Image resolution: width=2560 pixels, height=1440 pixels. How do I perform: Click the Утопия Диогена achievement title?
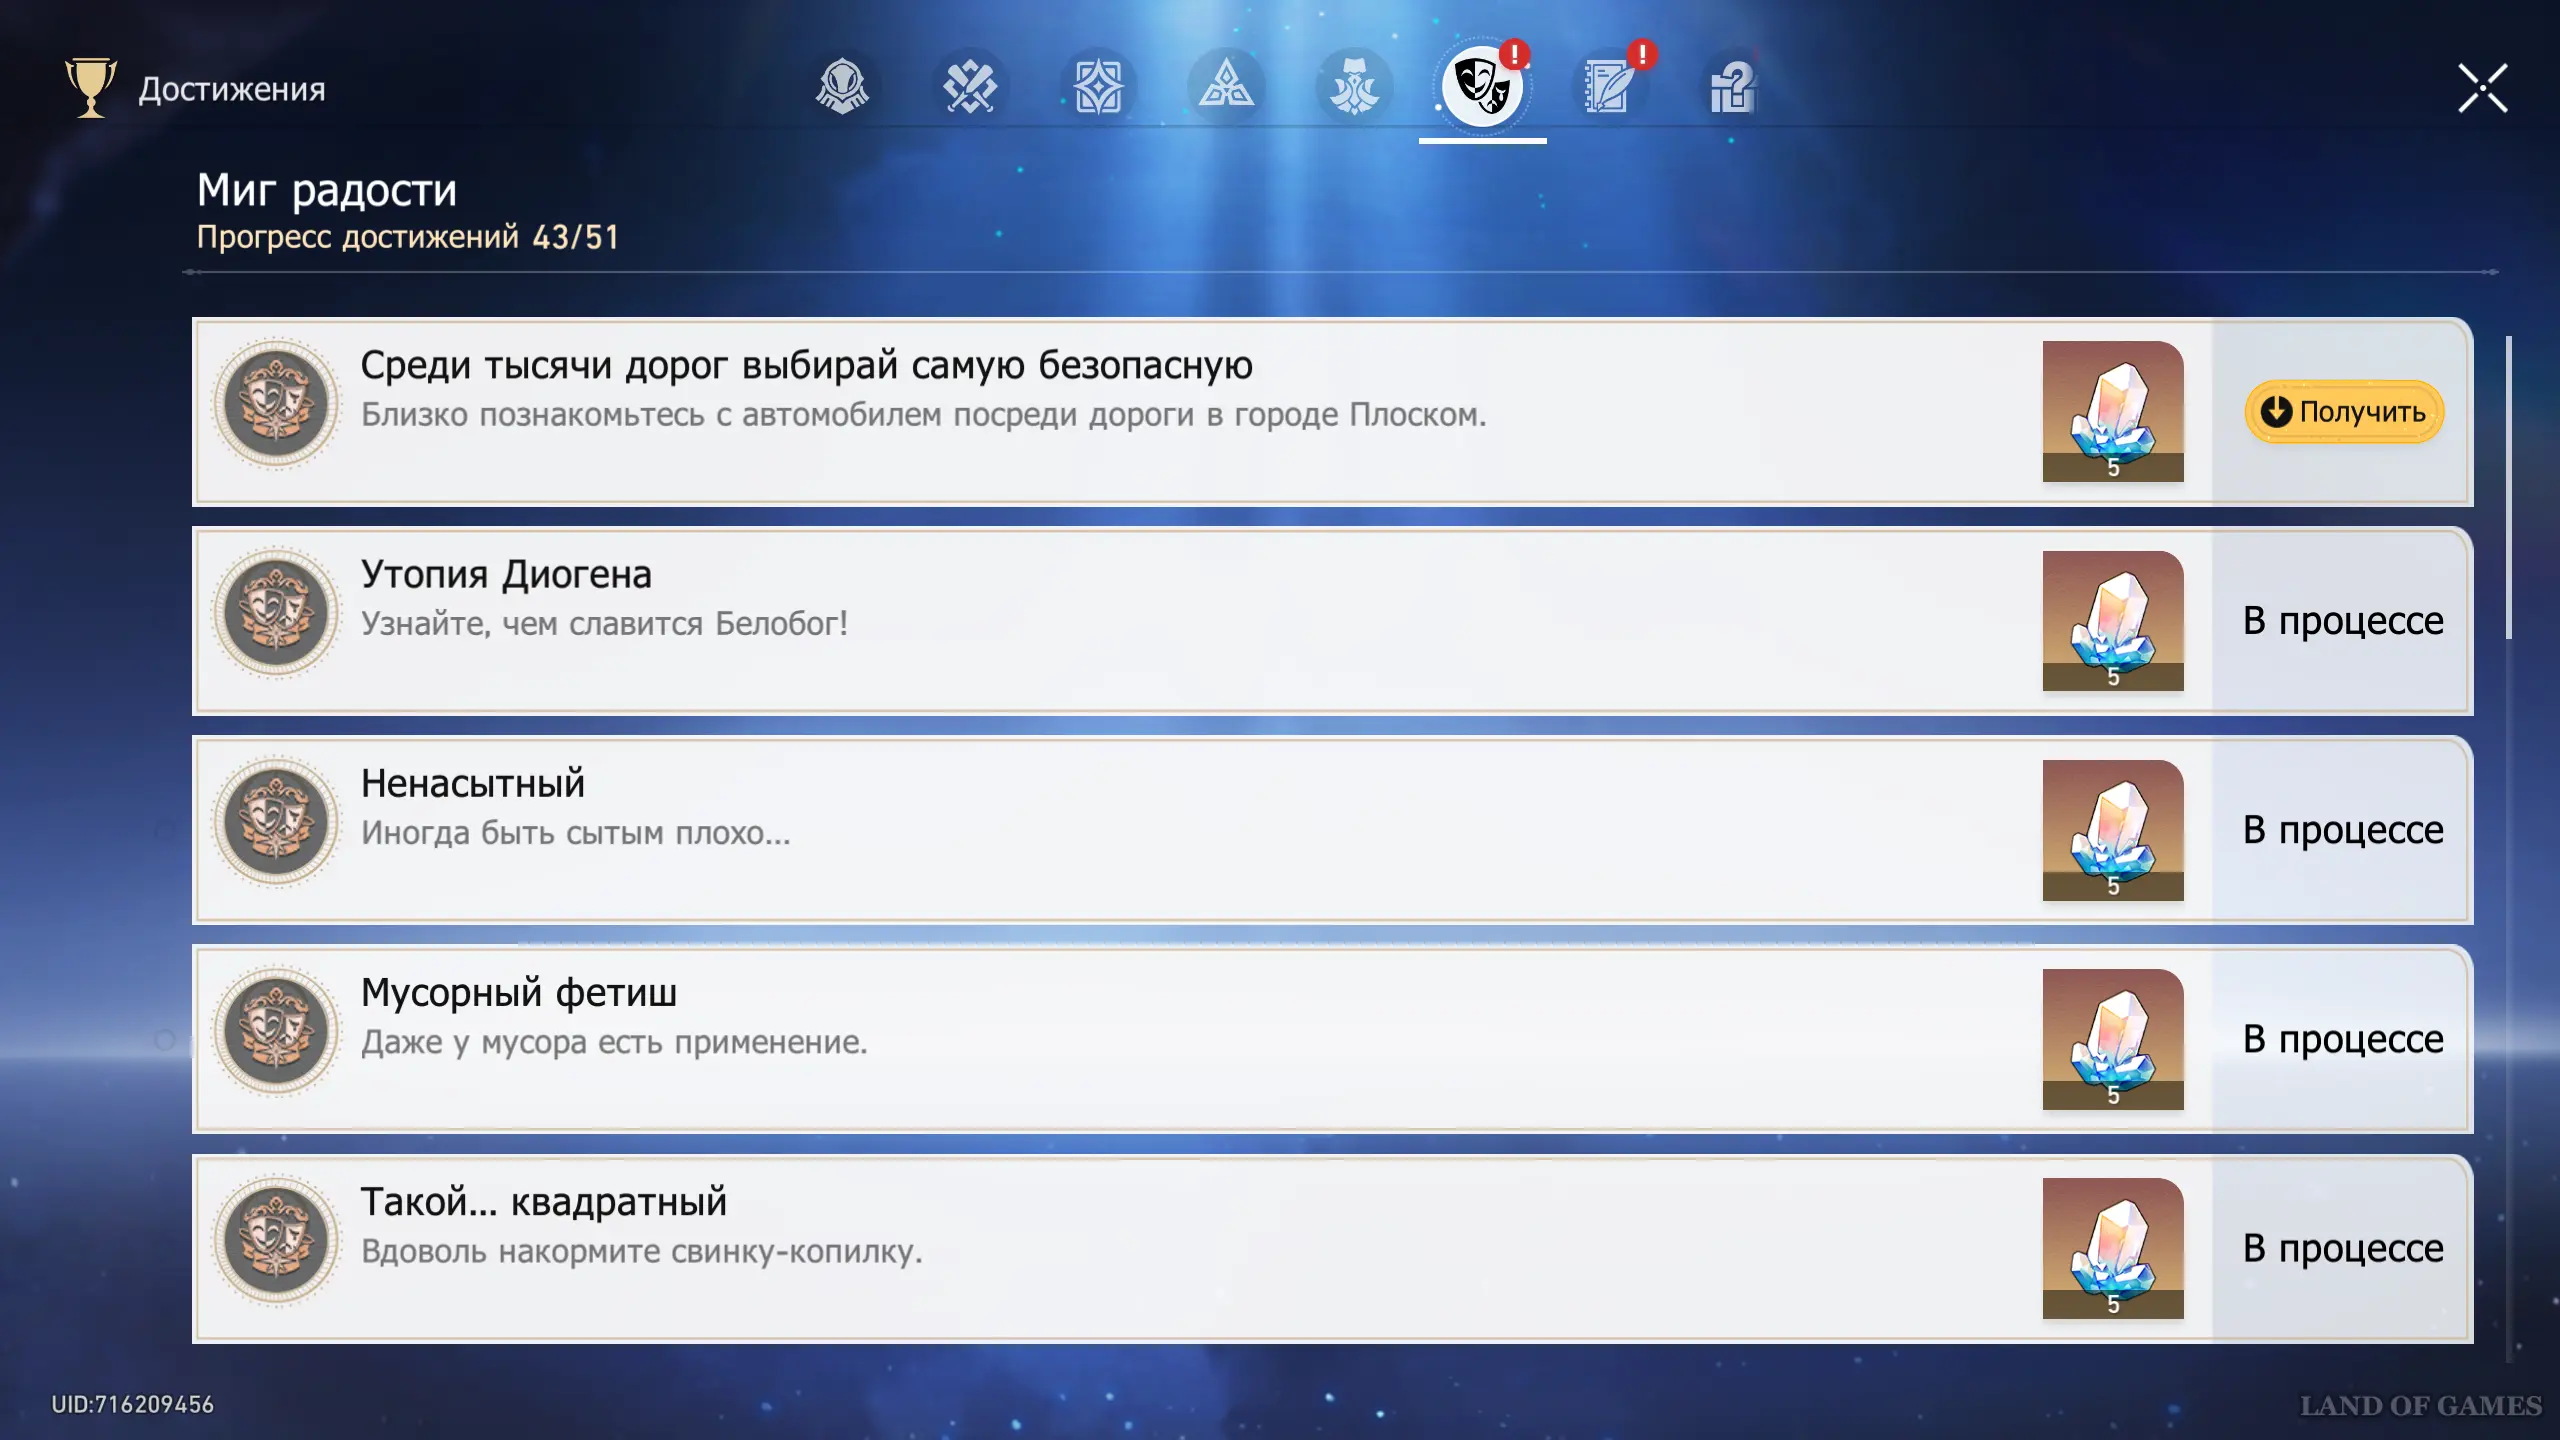pos(506,575)
